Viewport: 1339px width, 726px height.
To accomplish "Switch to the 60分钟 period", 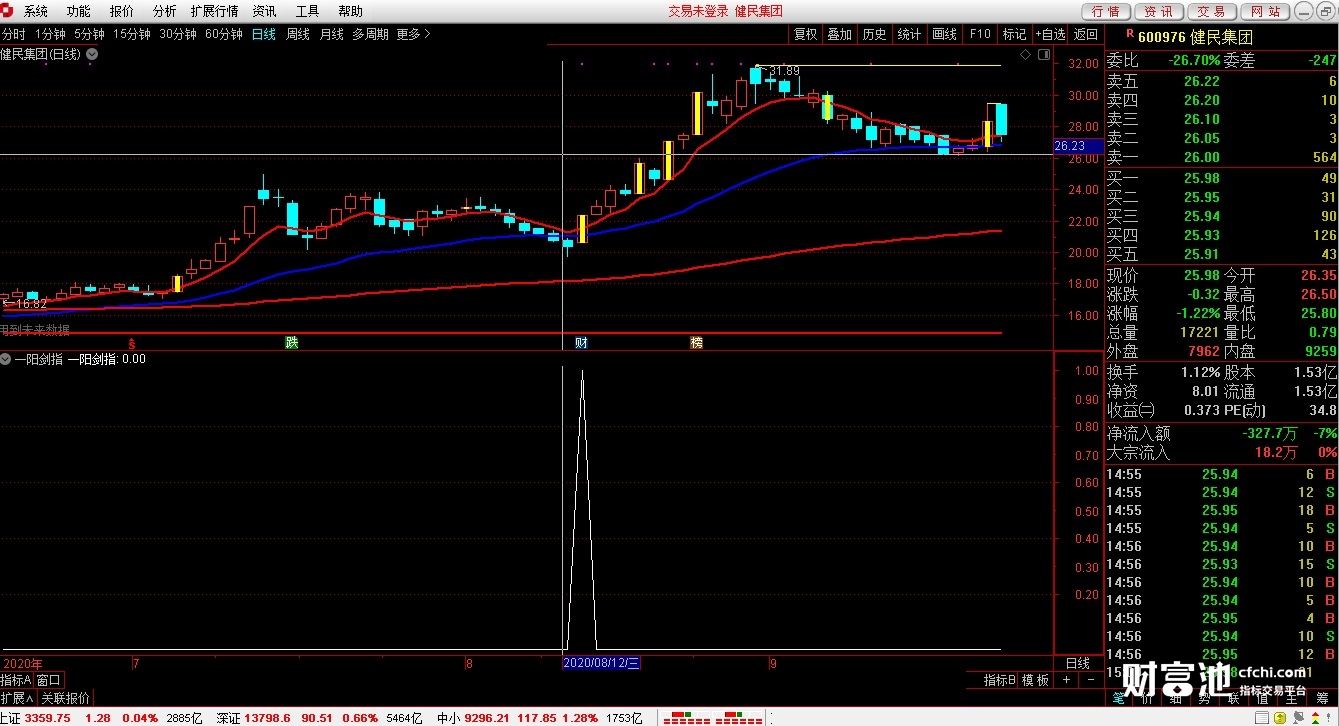I will [224, 34].
